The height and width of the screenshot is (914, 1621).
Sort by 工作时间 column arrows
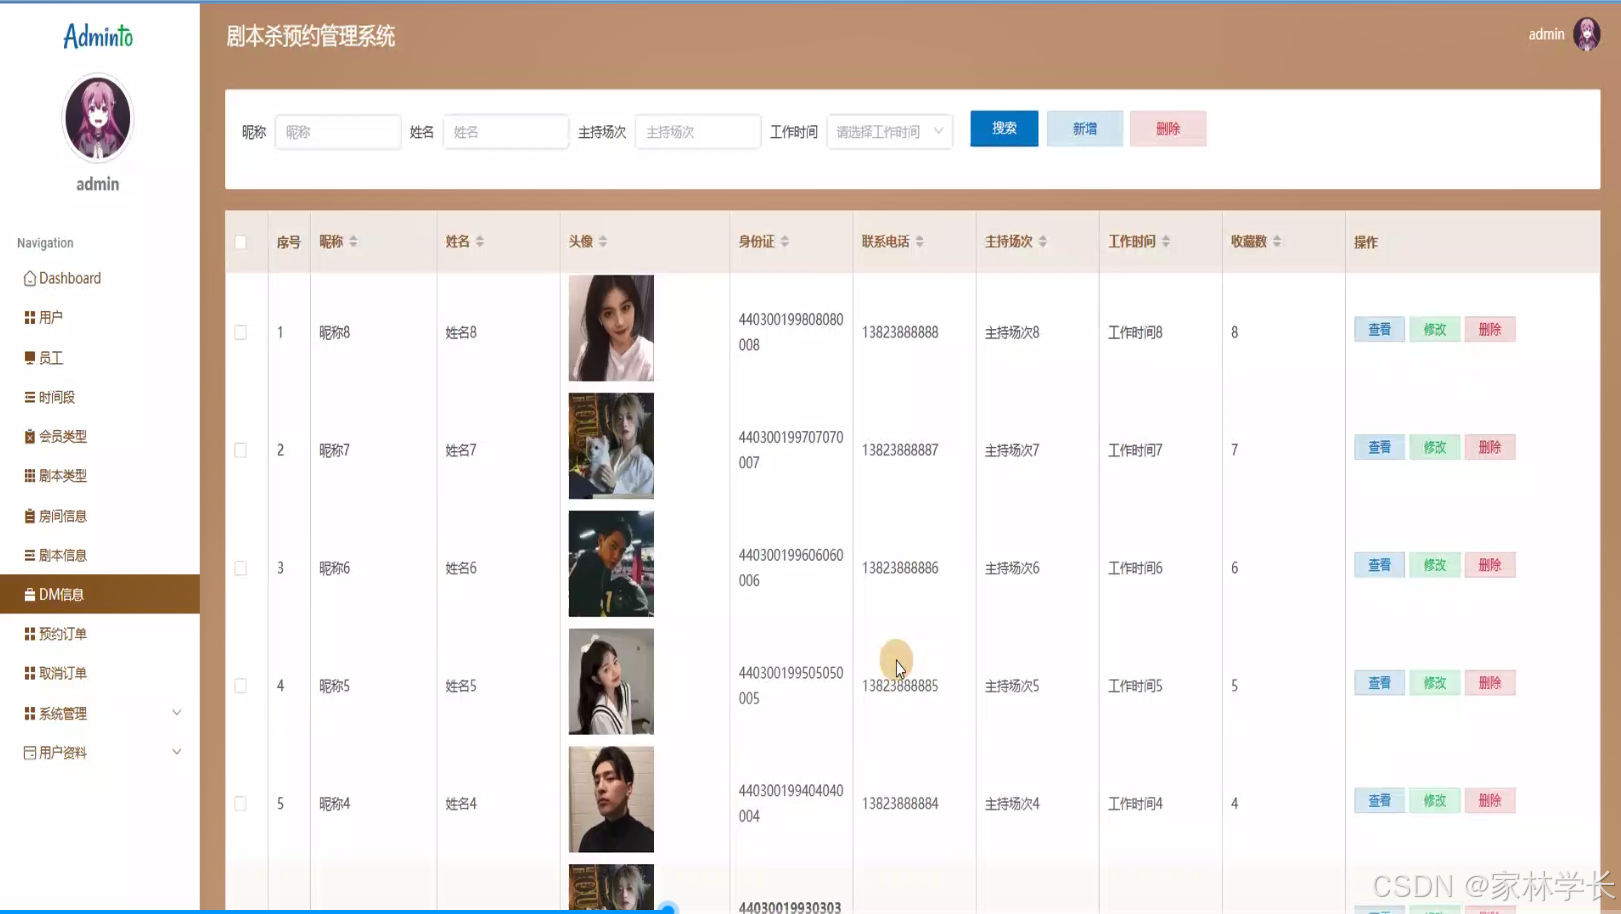[1166, 241]
